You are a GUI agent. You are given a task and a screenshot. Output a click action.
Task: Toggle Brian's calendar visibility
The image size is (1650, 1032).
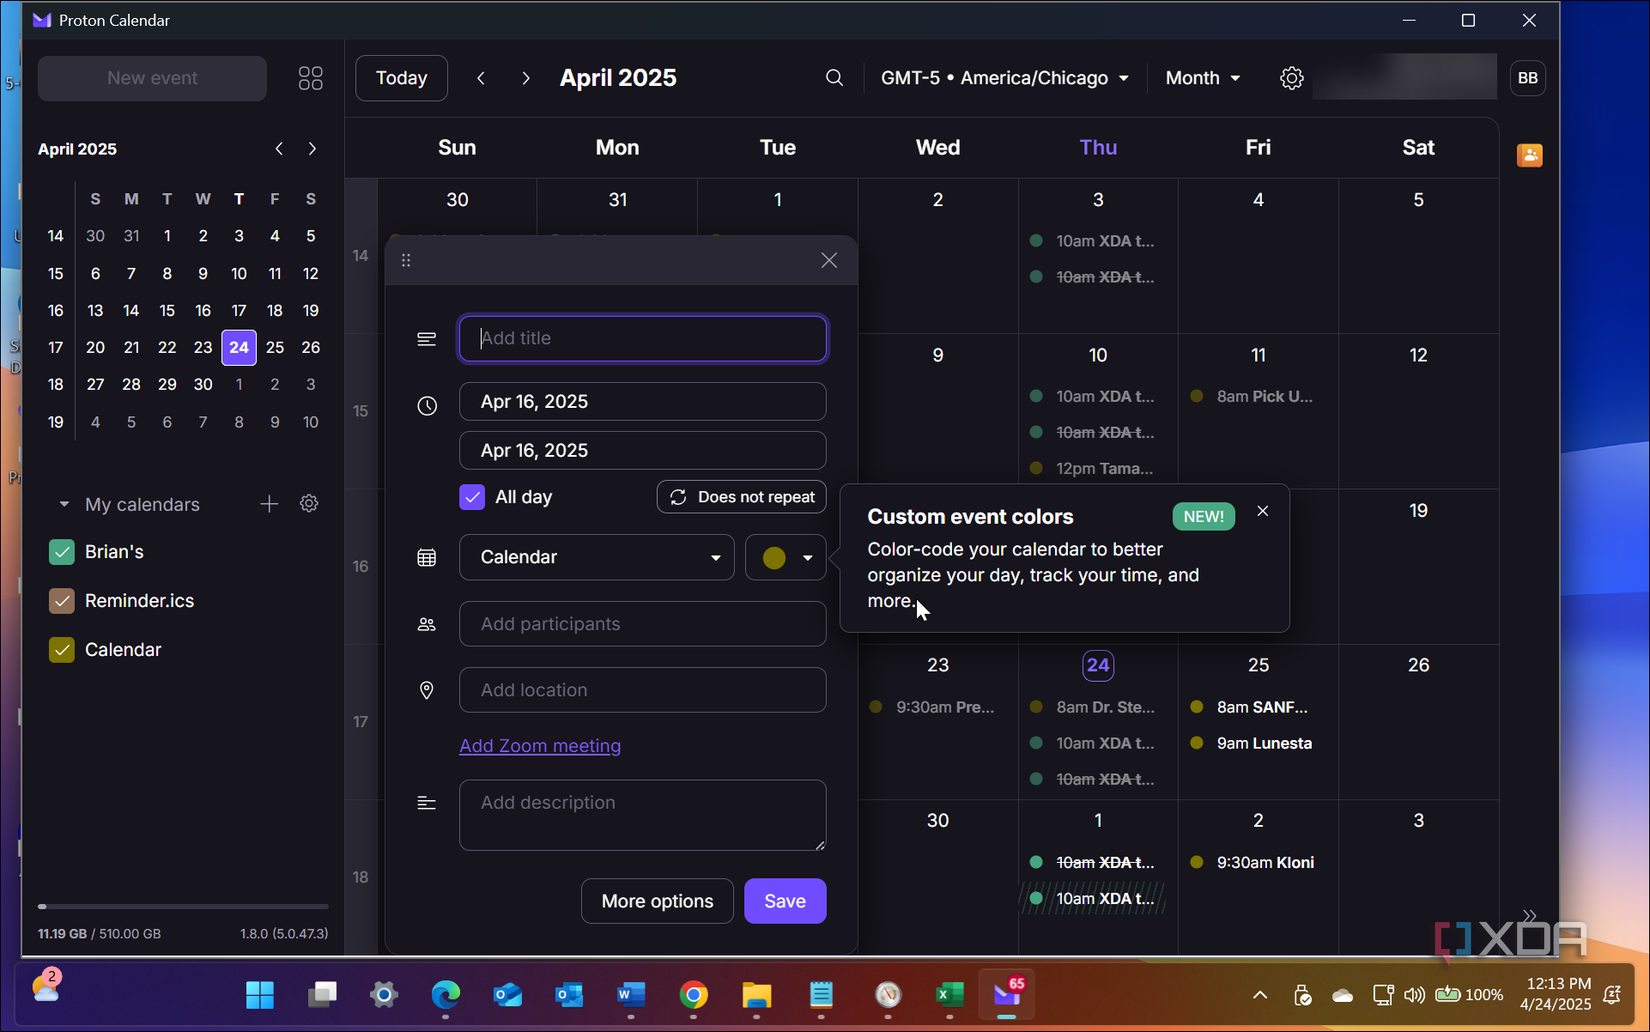[62, 552]
